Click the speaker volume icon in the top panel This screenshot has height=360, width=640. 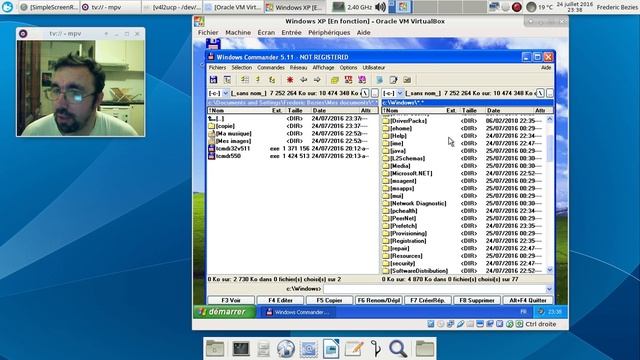[x=380, y=7]
